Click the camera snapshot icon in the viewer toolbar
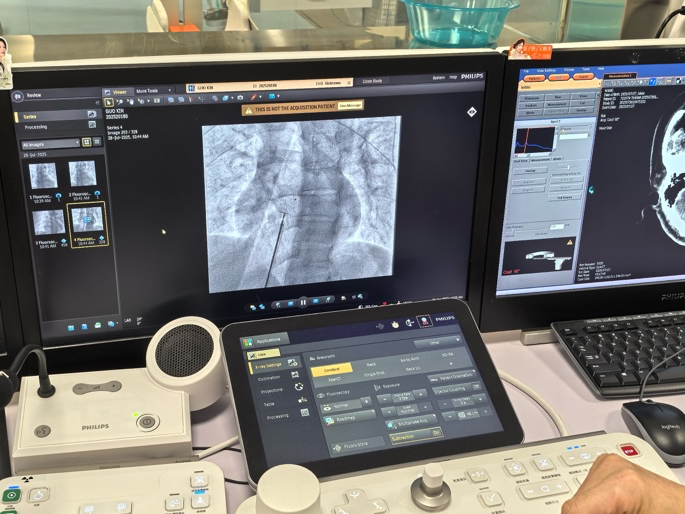The width and height of the screenshot is (685, 514). [240, 98]
